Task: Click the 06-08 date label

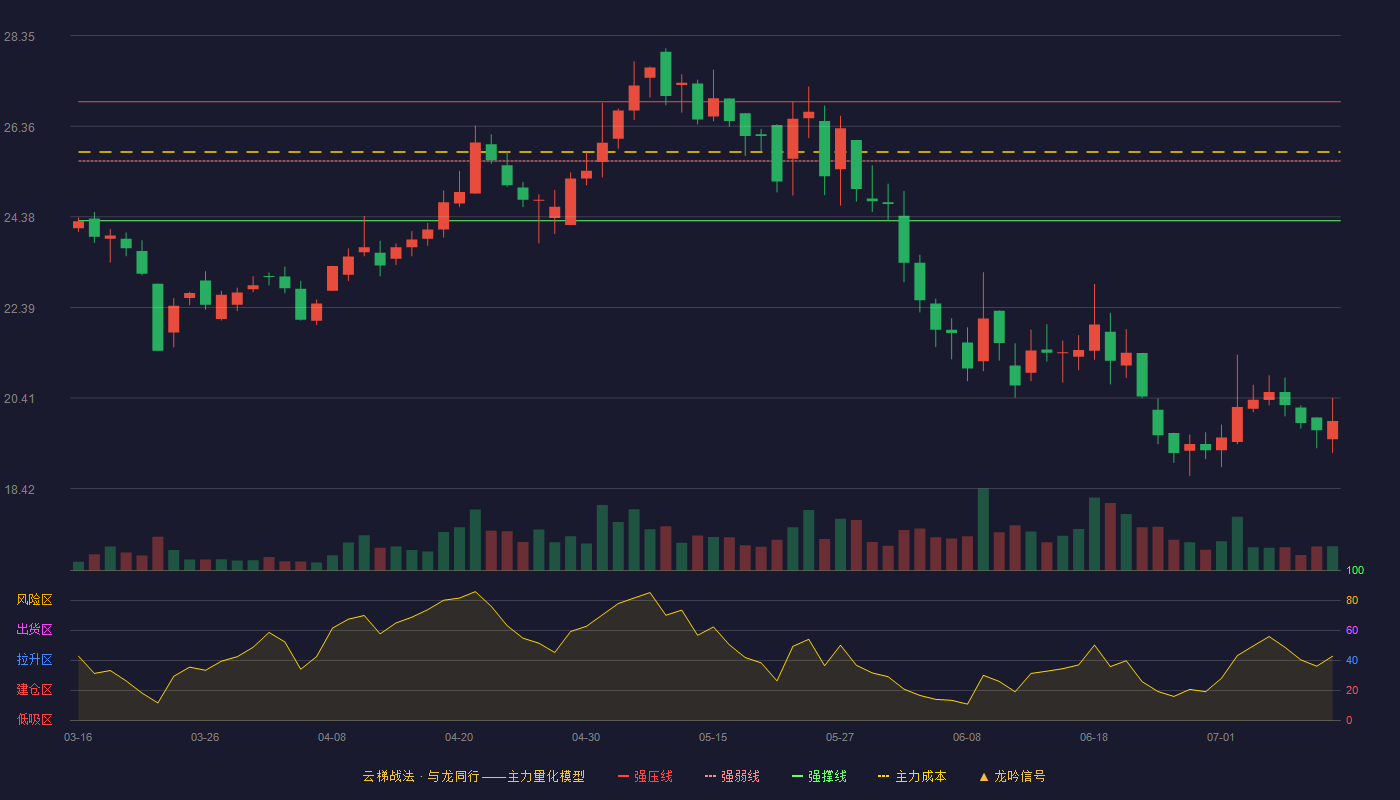Action: point(967,737)
